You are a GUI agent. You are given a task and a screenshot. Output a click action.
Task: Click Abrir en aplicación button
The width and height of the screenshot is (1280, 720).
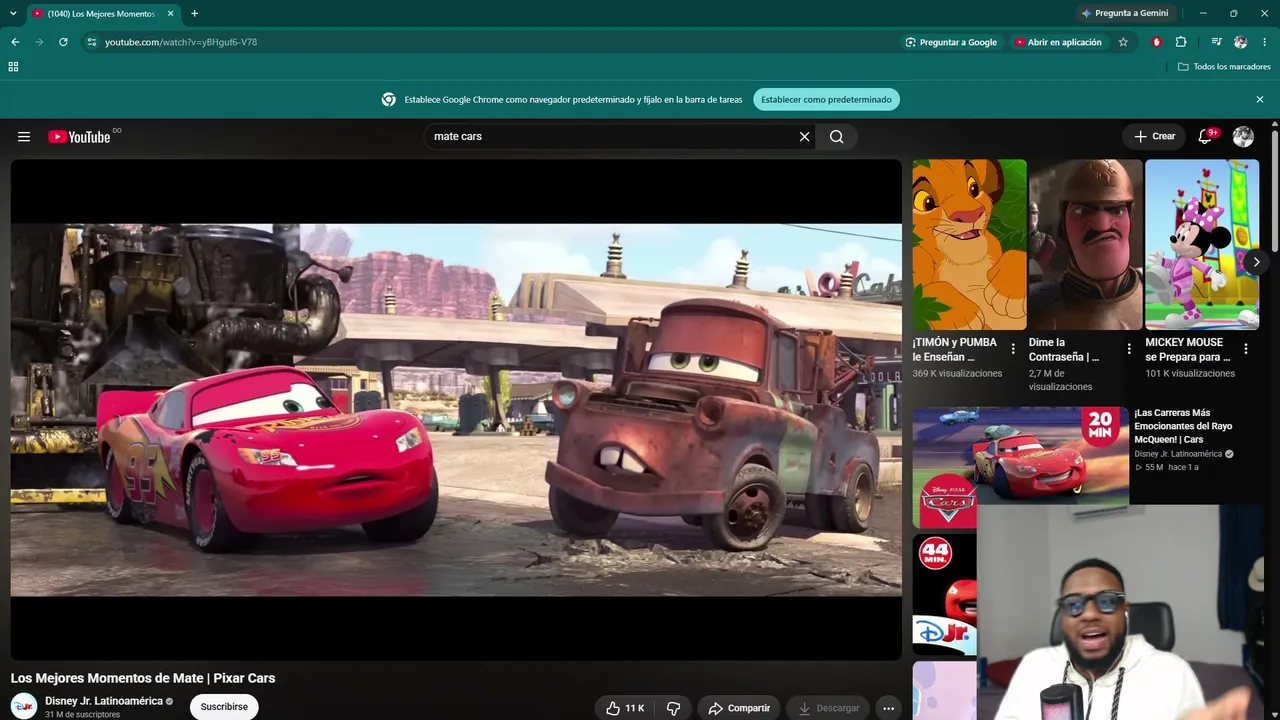pos(1058,42)
